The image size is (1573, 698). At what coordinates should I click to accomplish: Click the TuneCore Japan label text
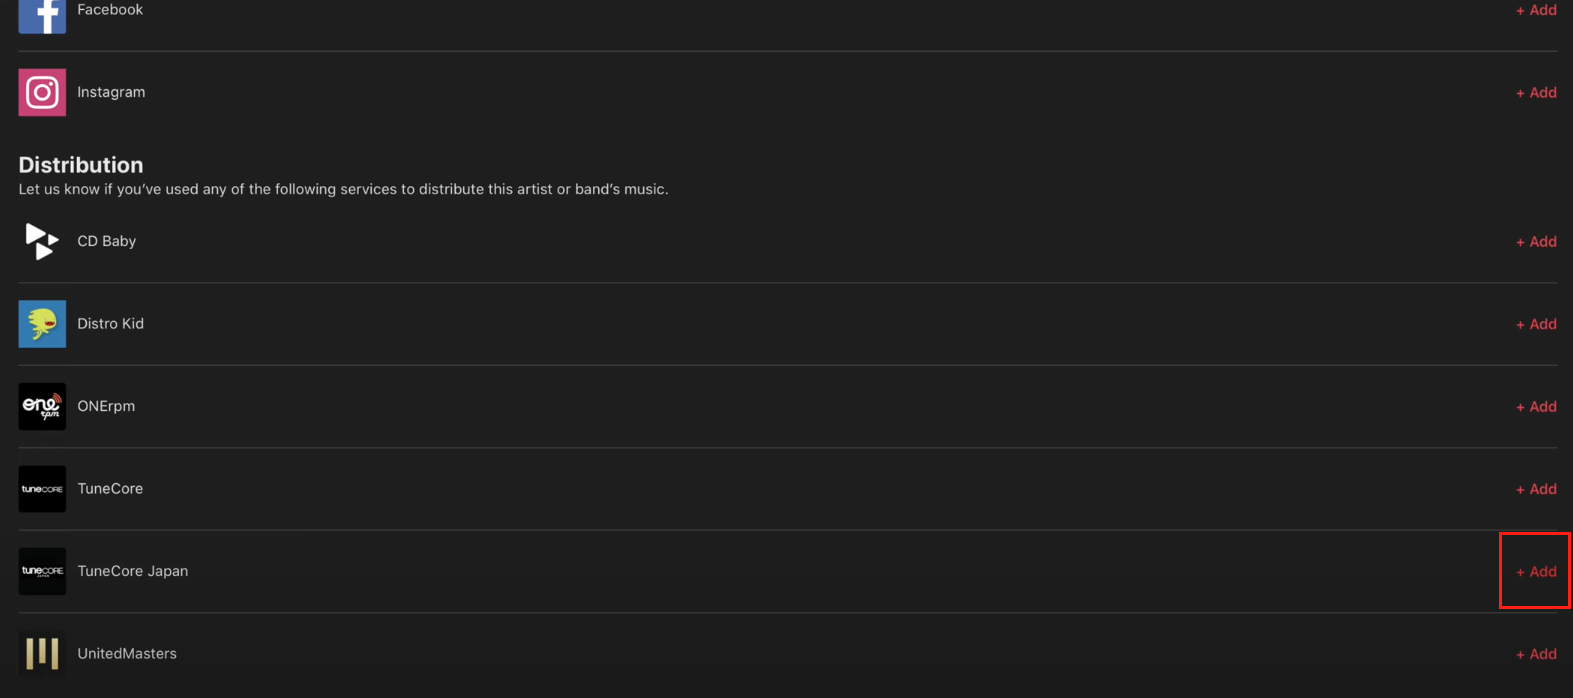point(133,571)
